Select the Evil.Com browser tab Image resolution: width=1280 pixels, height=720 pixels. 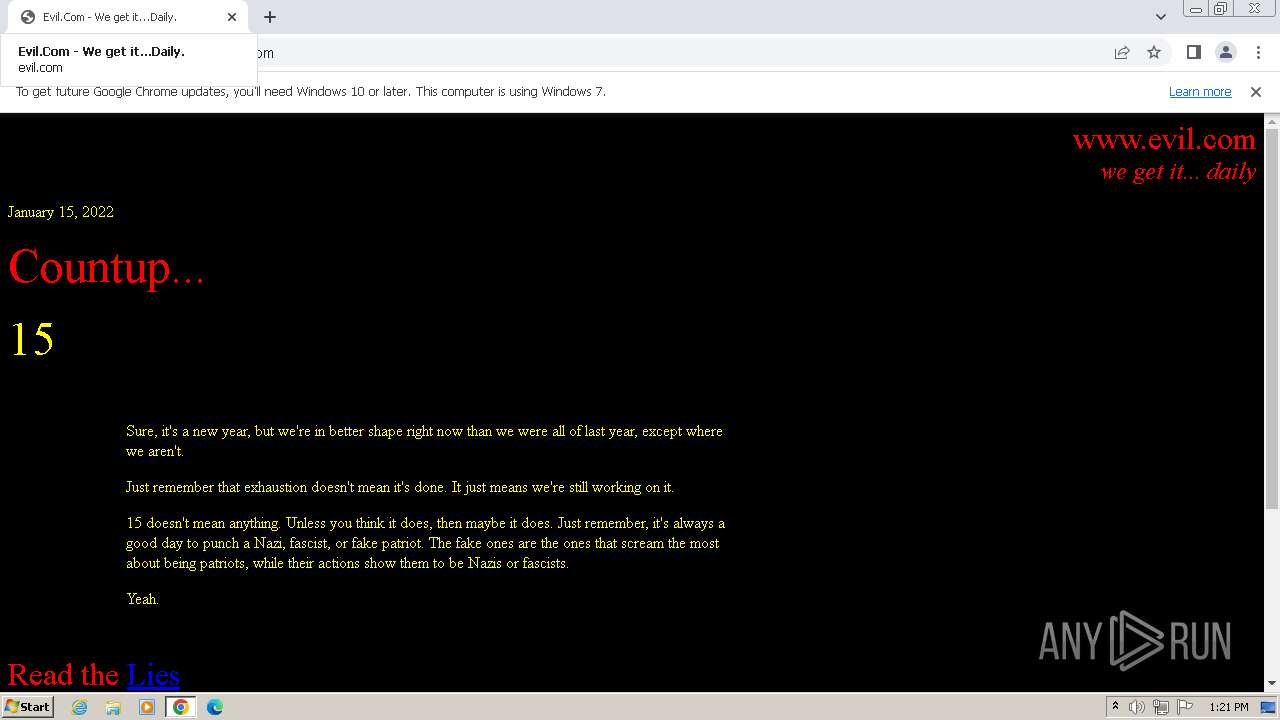[x=128, y=17]
